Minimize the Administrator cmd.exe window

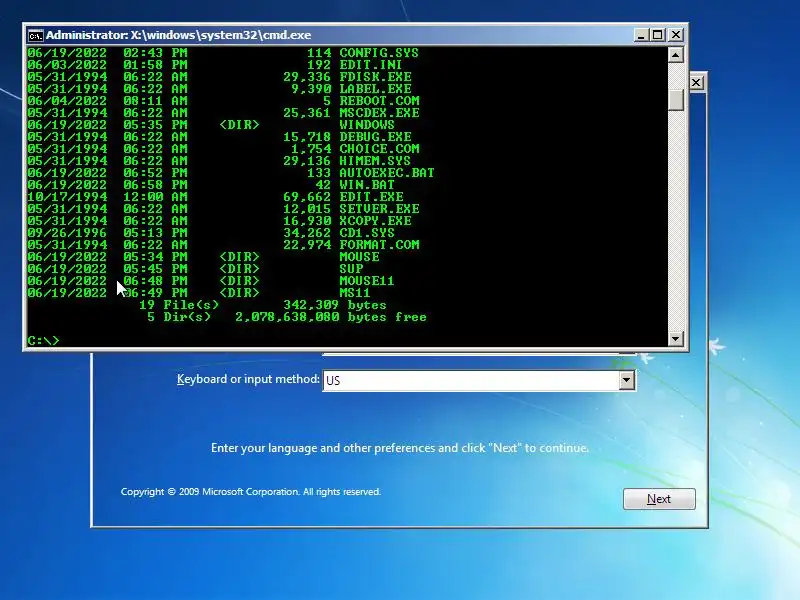click(x=641, y=35)
